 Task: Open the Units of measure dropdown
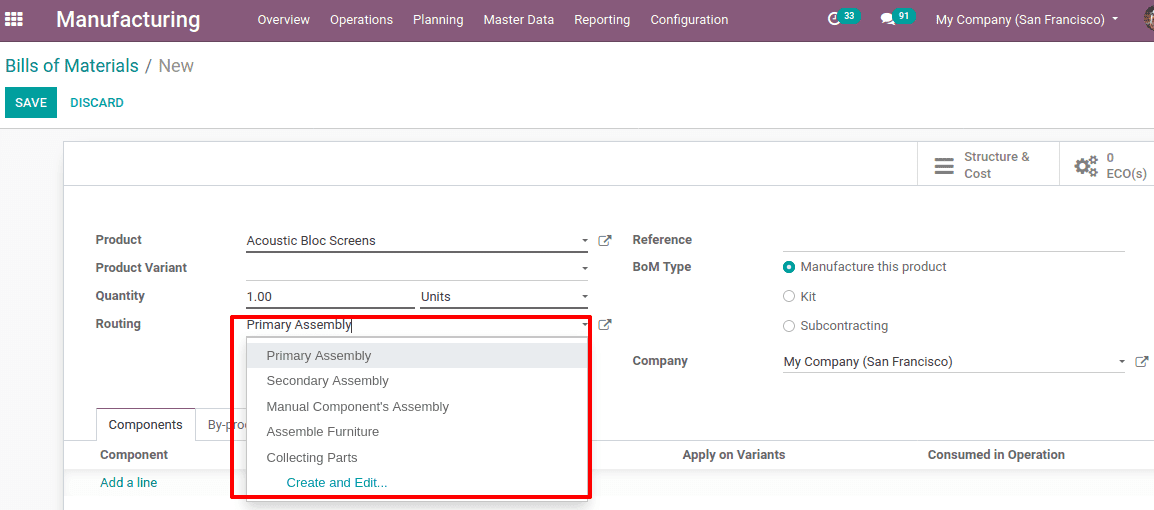pos(503,297)
